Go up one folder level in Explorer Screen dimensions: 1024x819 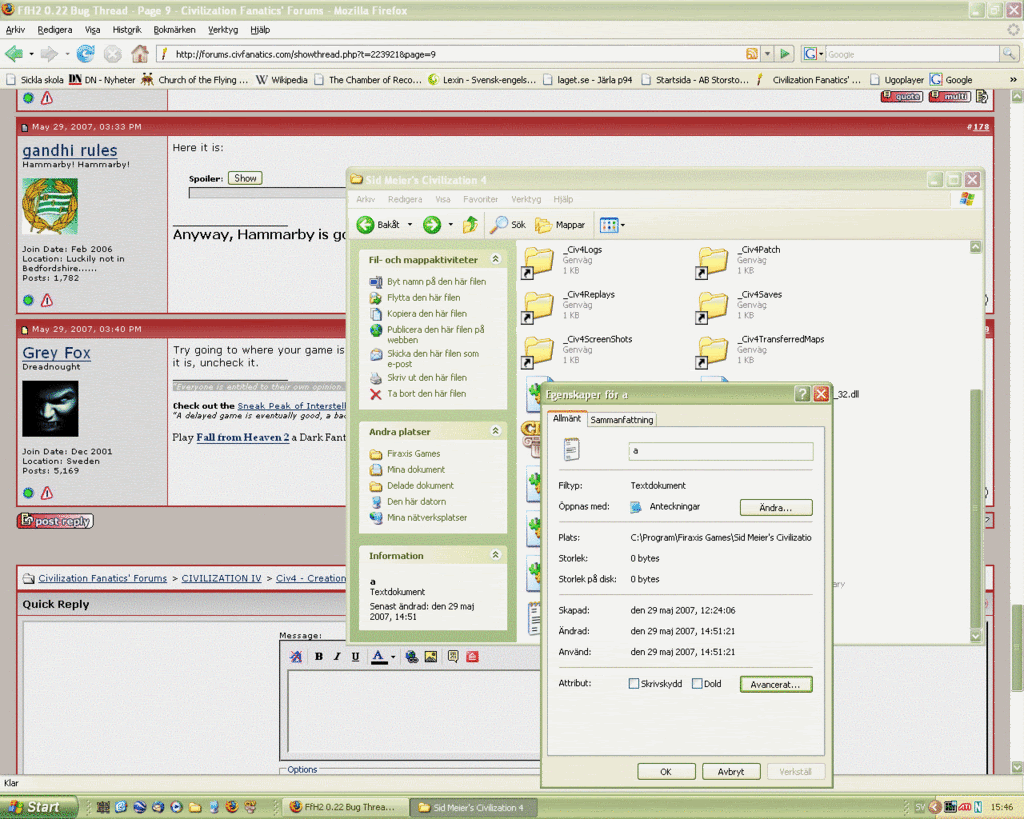[470, 225]
